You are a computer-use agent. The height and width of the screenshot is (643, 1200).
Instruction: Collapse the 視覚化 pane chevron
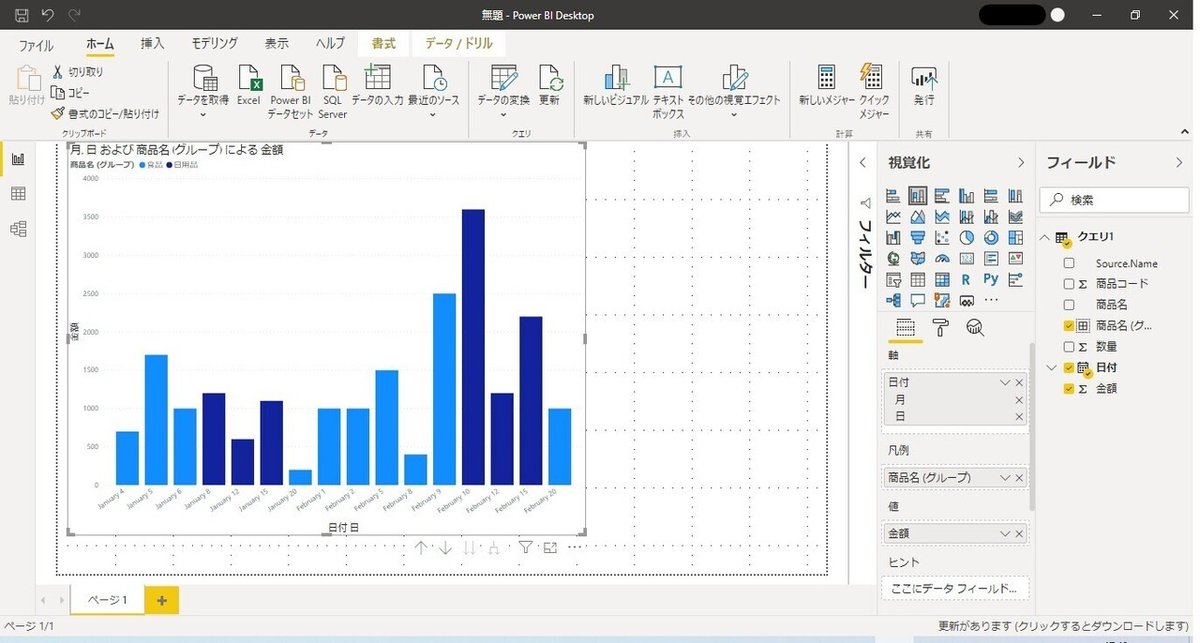click(x=1020, y=162)
